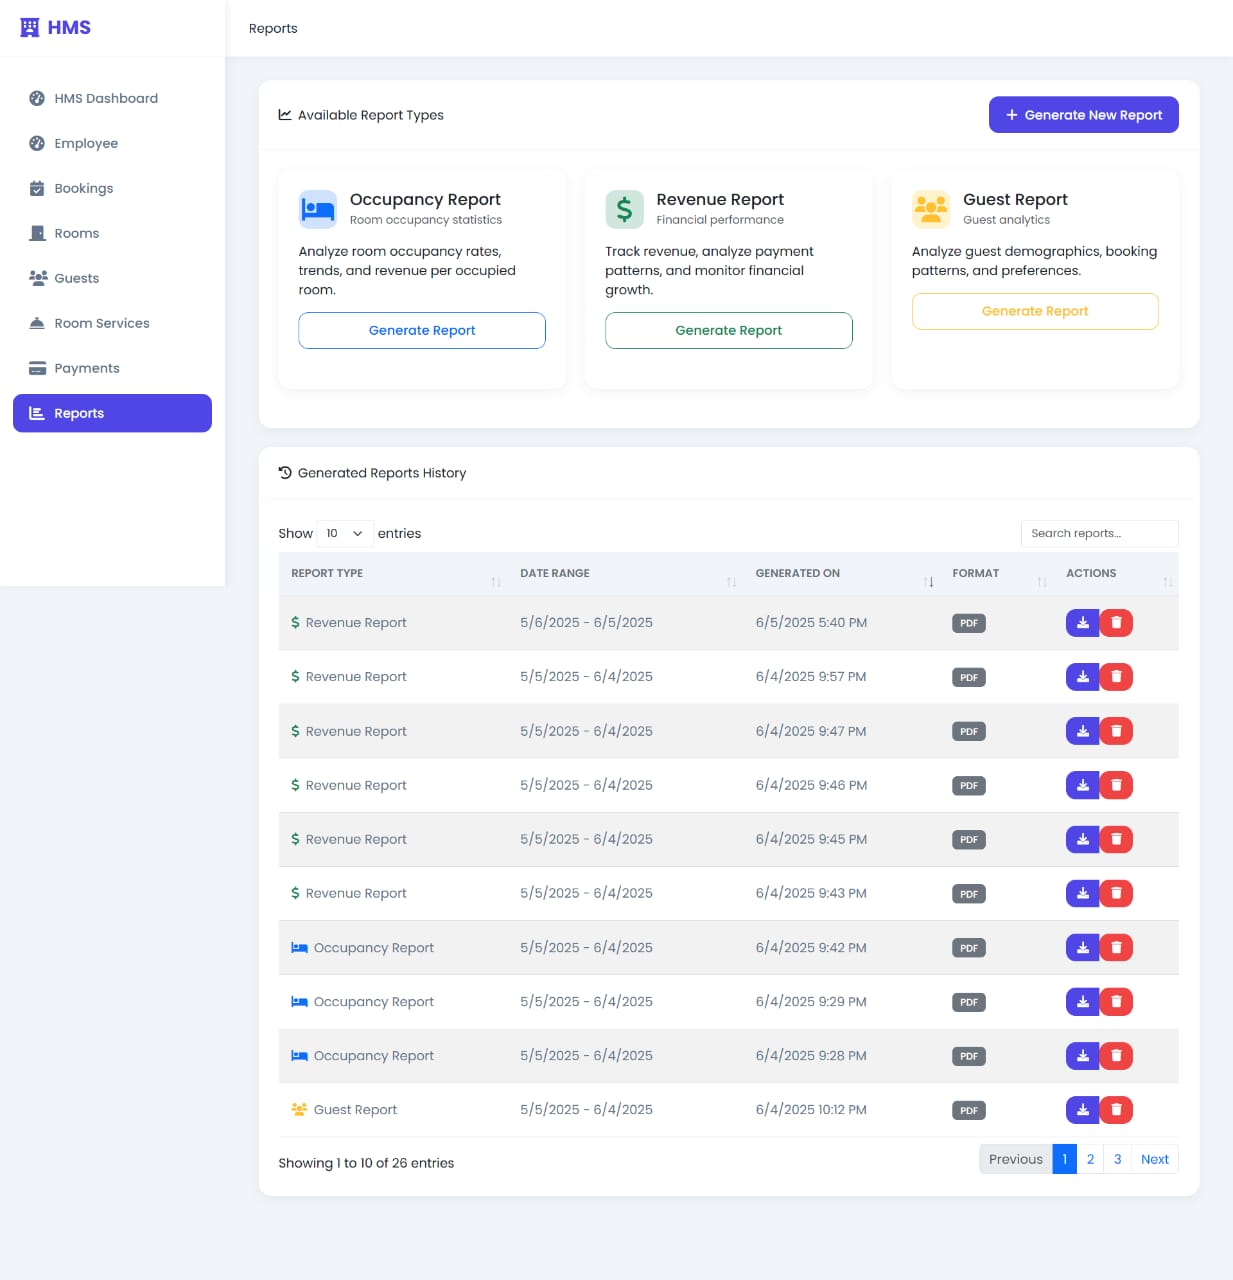Click the Previous pagination button
This screenshot has width=1233, height=1280.
tap(1016, 1159)
